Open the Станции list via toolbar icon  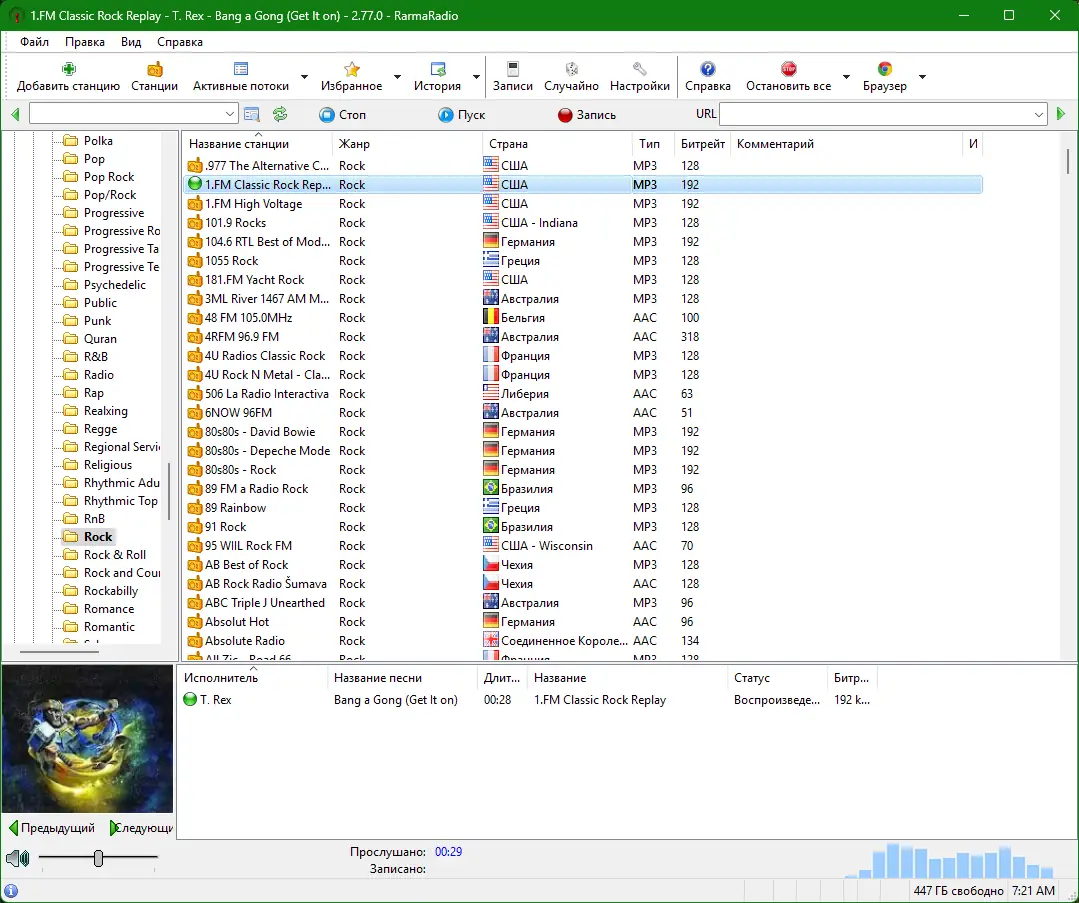click(x=154, y=70)
